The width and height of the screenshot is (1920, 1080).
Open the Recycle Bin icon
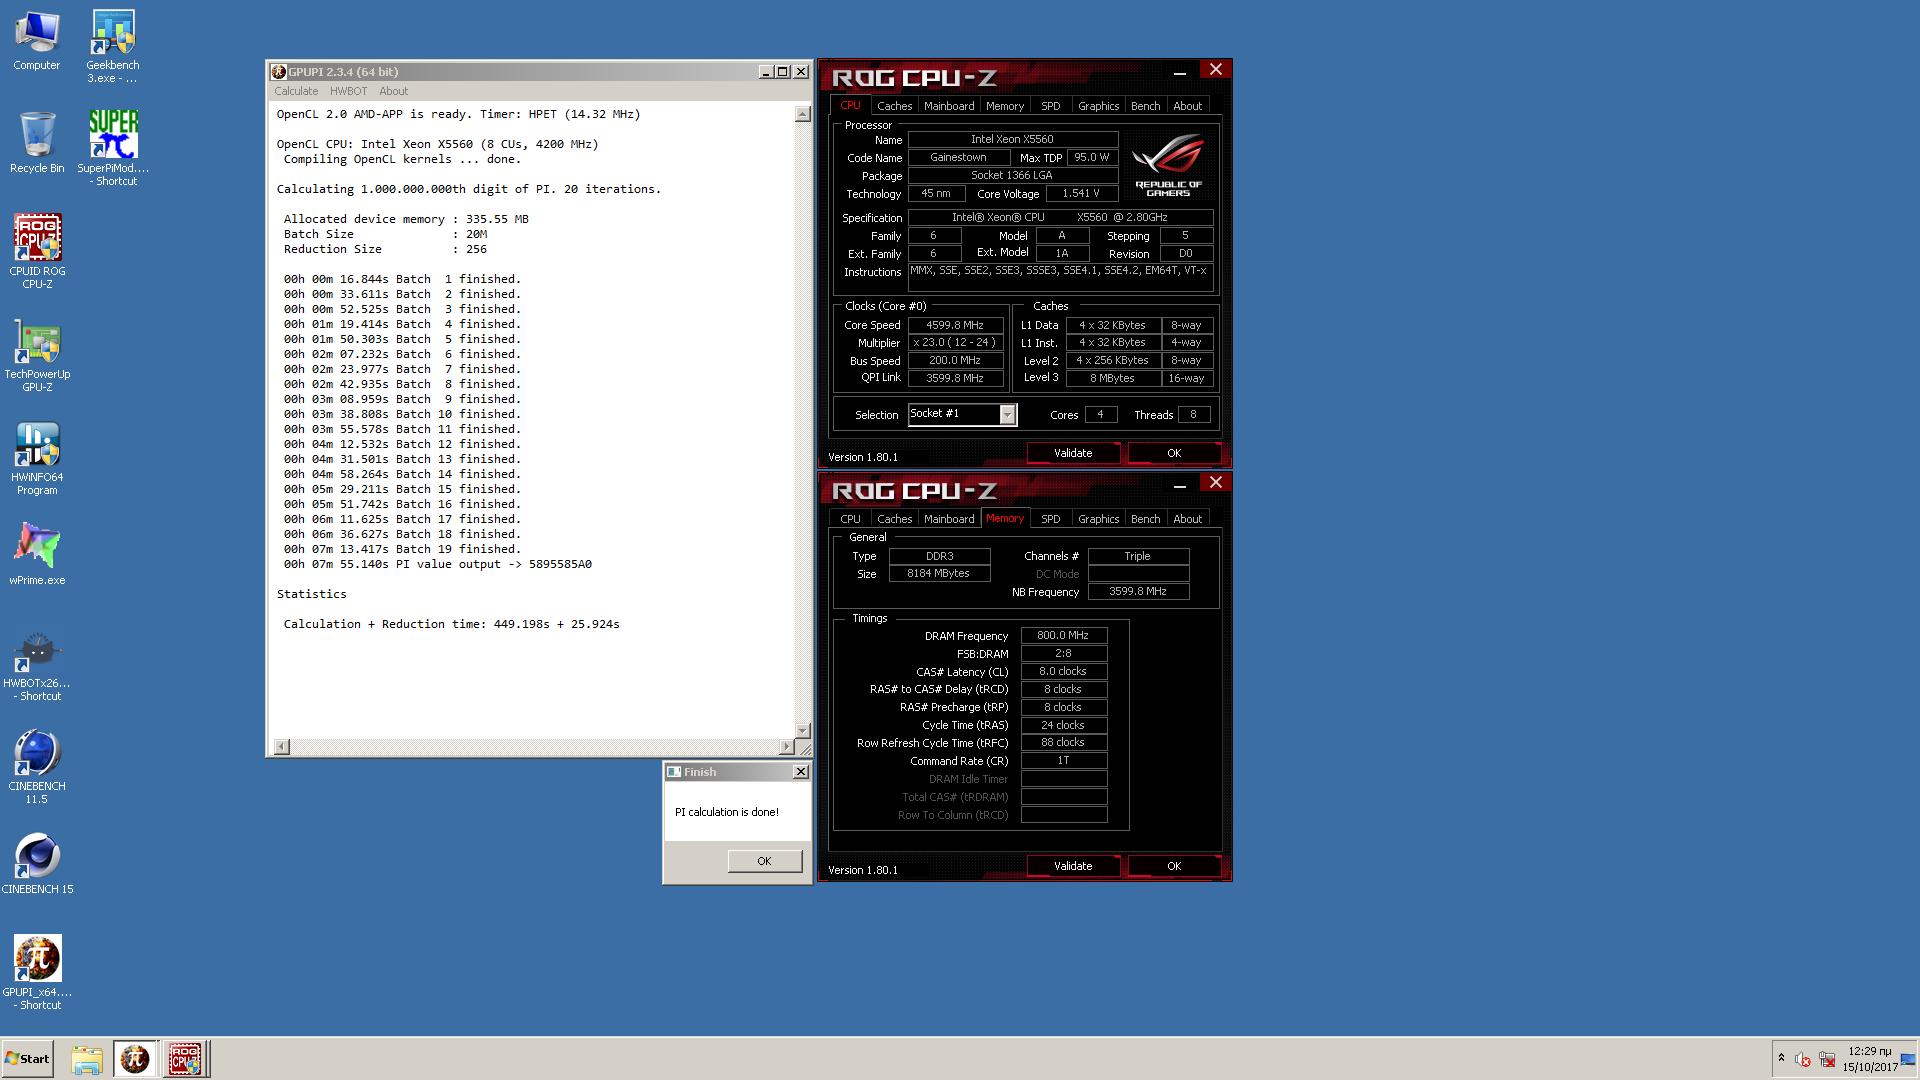point(36,143)
